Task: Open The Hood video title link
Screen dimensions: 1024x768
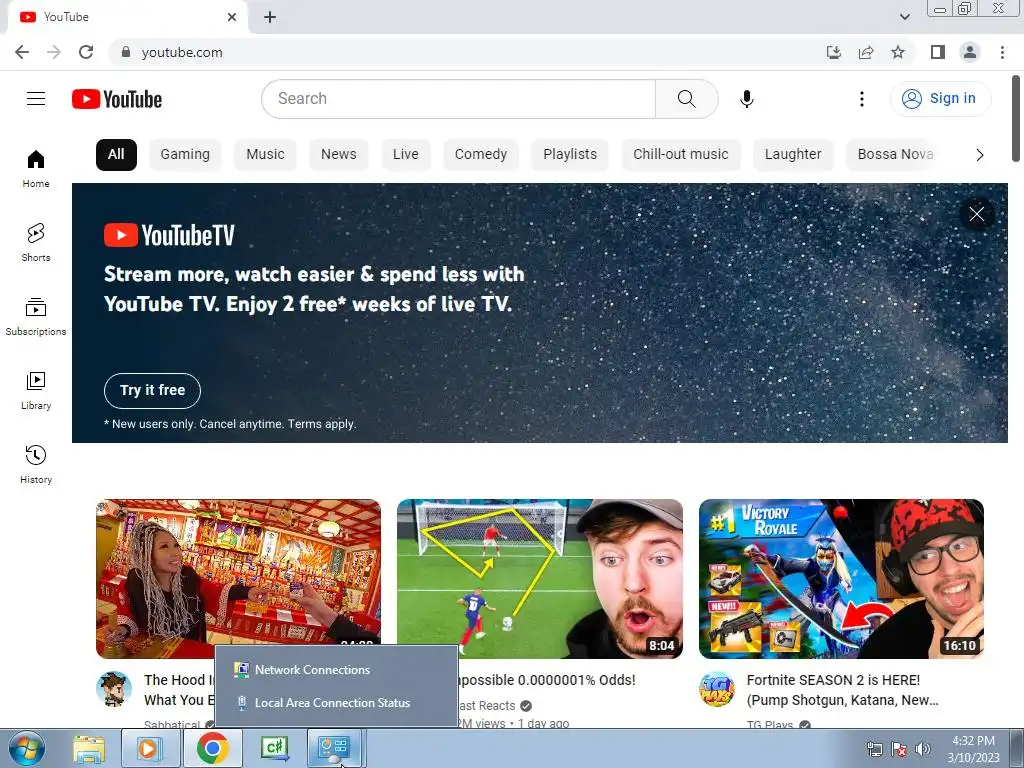Action: pos(180,690)
